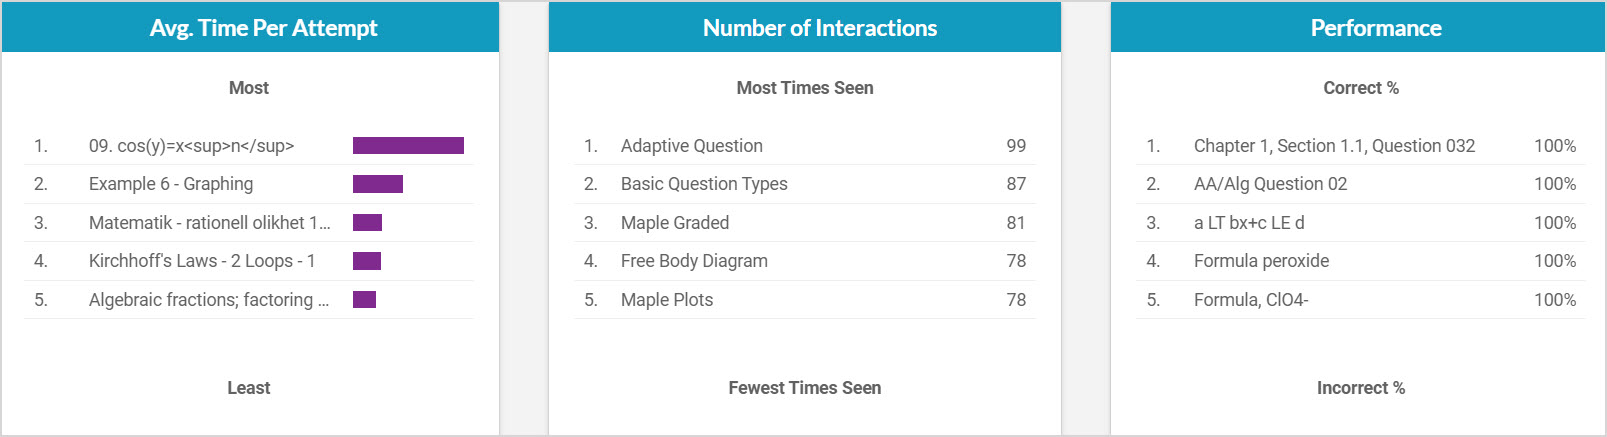
Task: Click the purple bar for cos(y)=x question
Action: coord(408,146)
